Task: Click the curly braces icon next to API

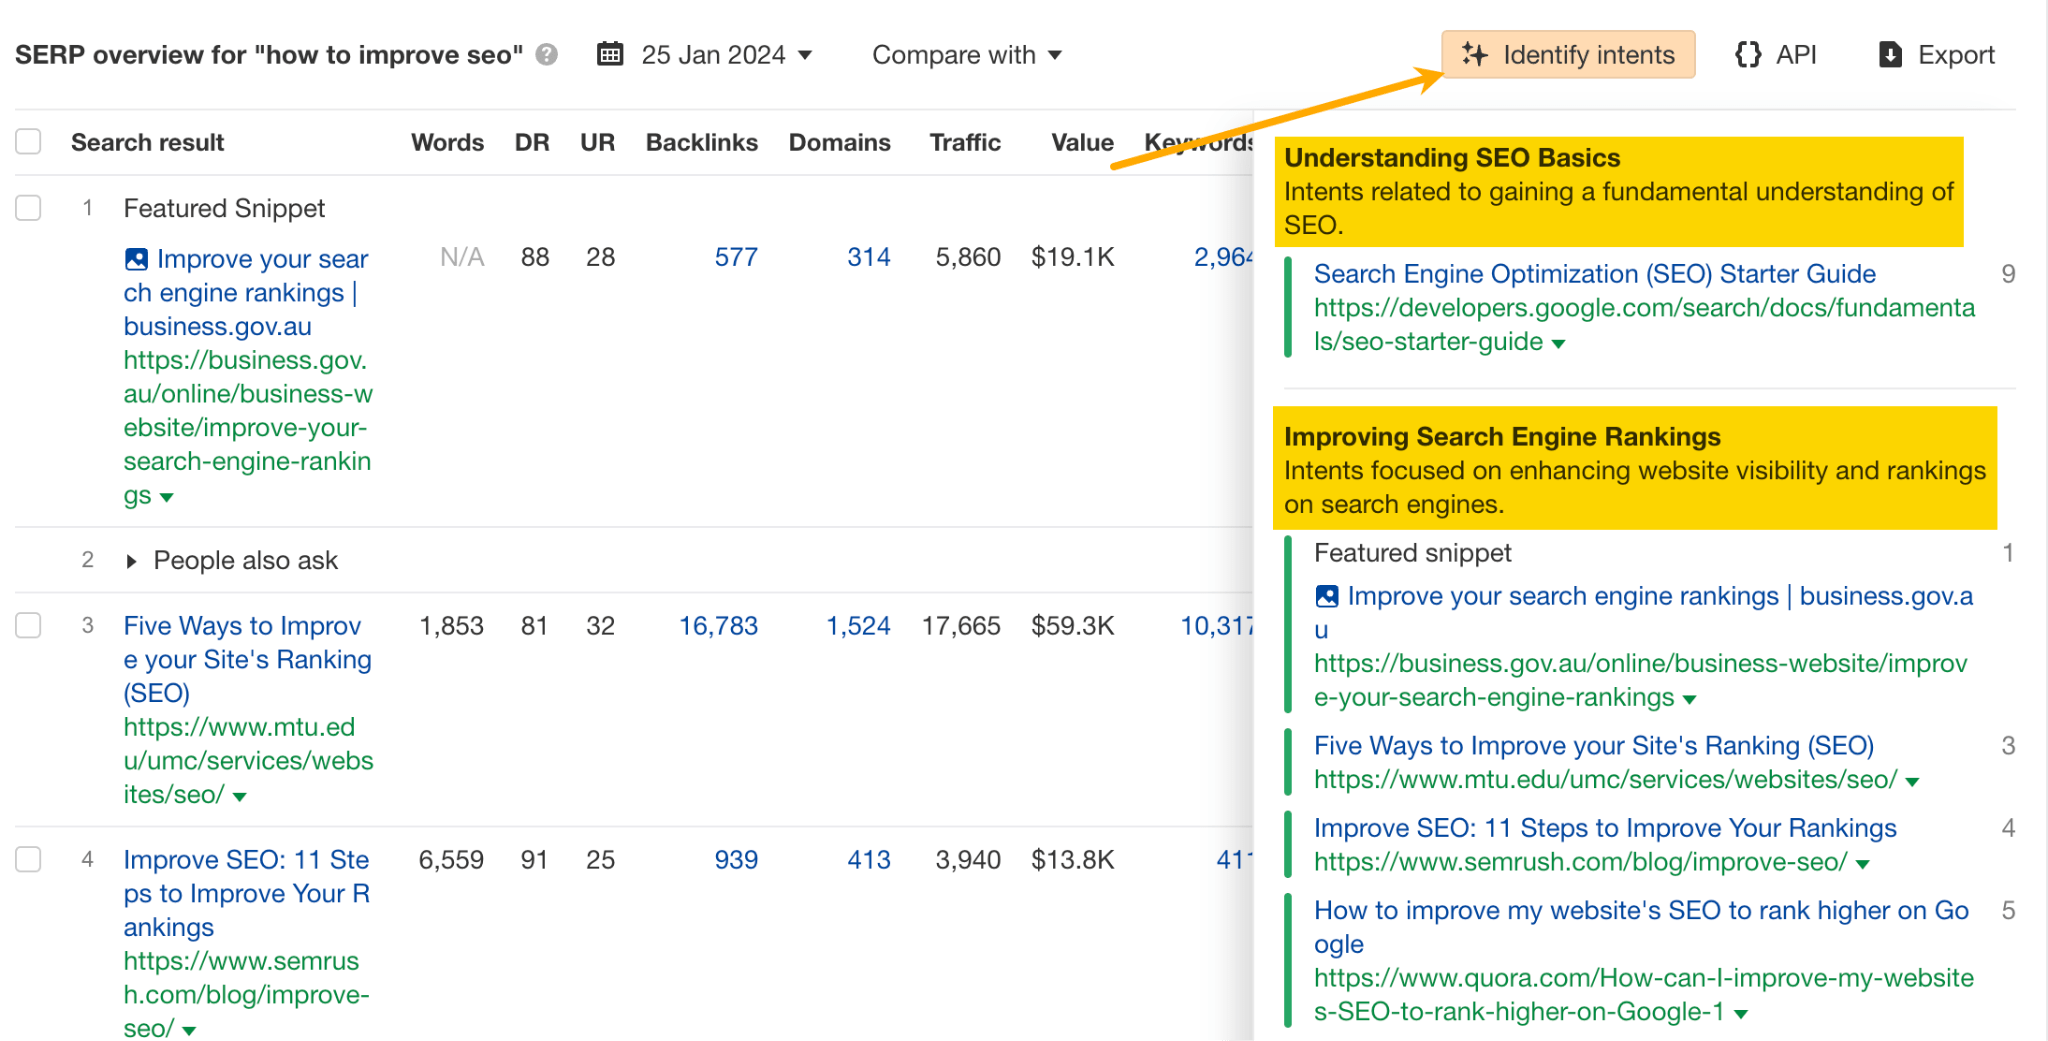Action: click(1747, 55)
